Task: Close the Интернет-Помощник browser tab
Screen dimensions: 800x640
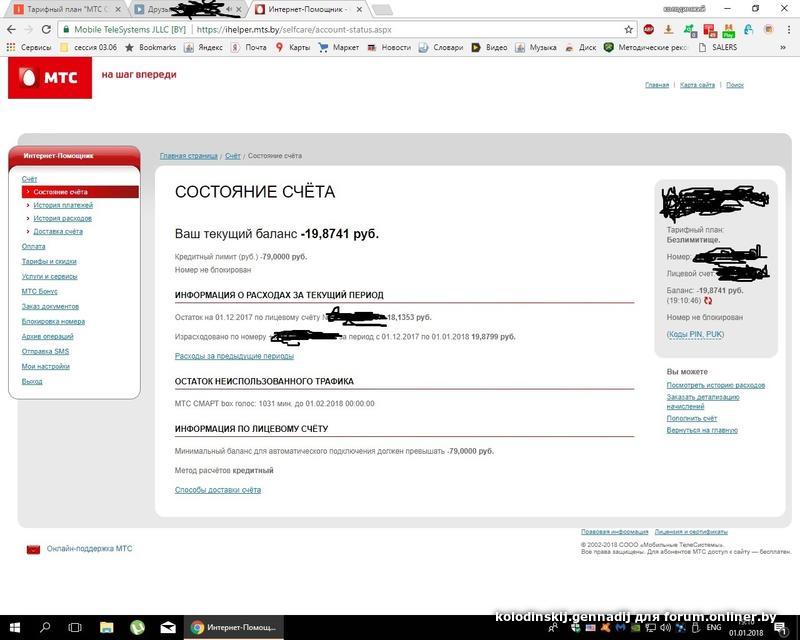Action: pos(359,9)
